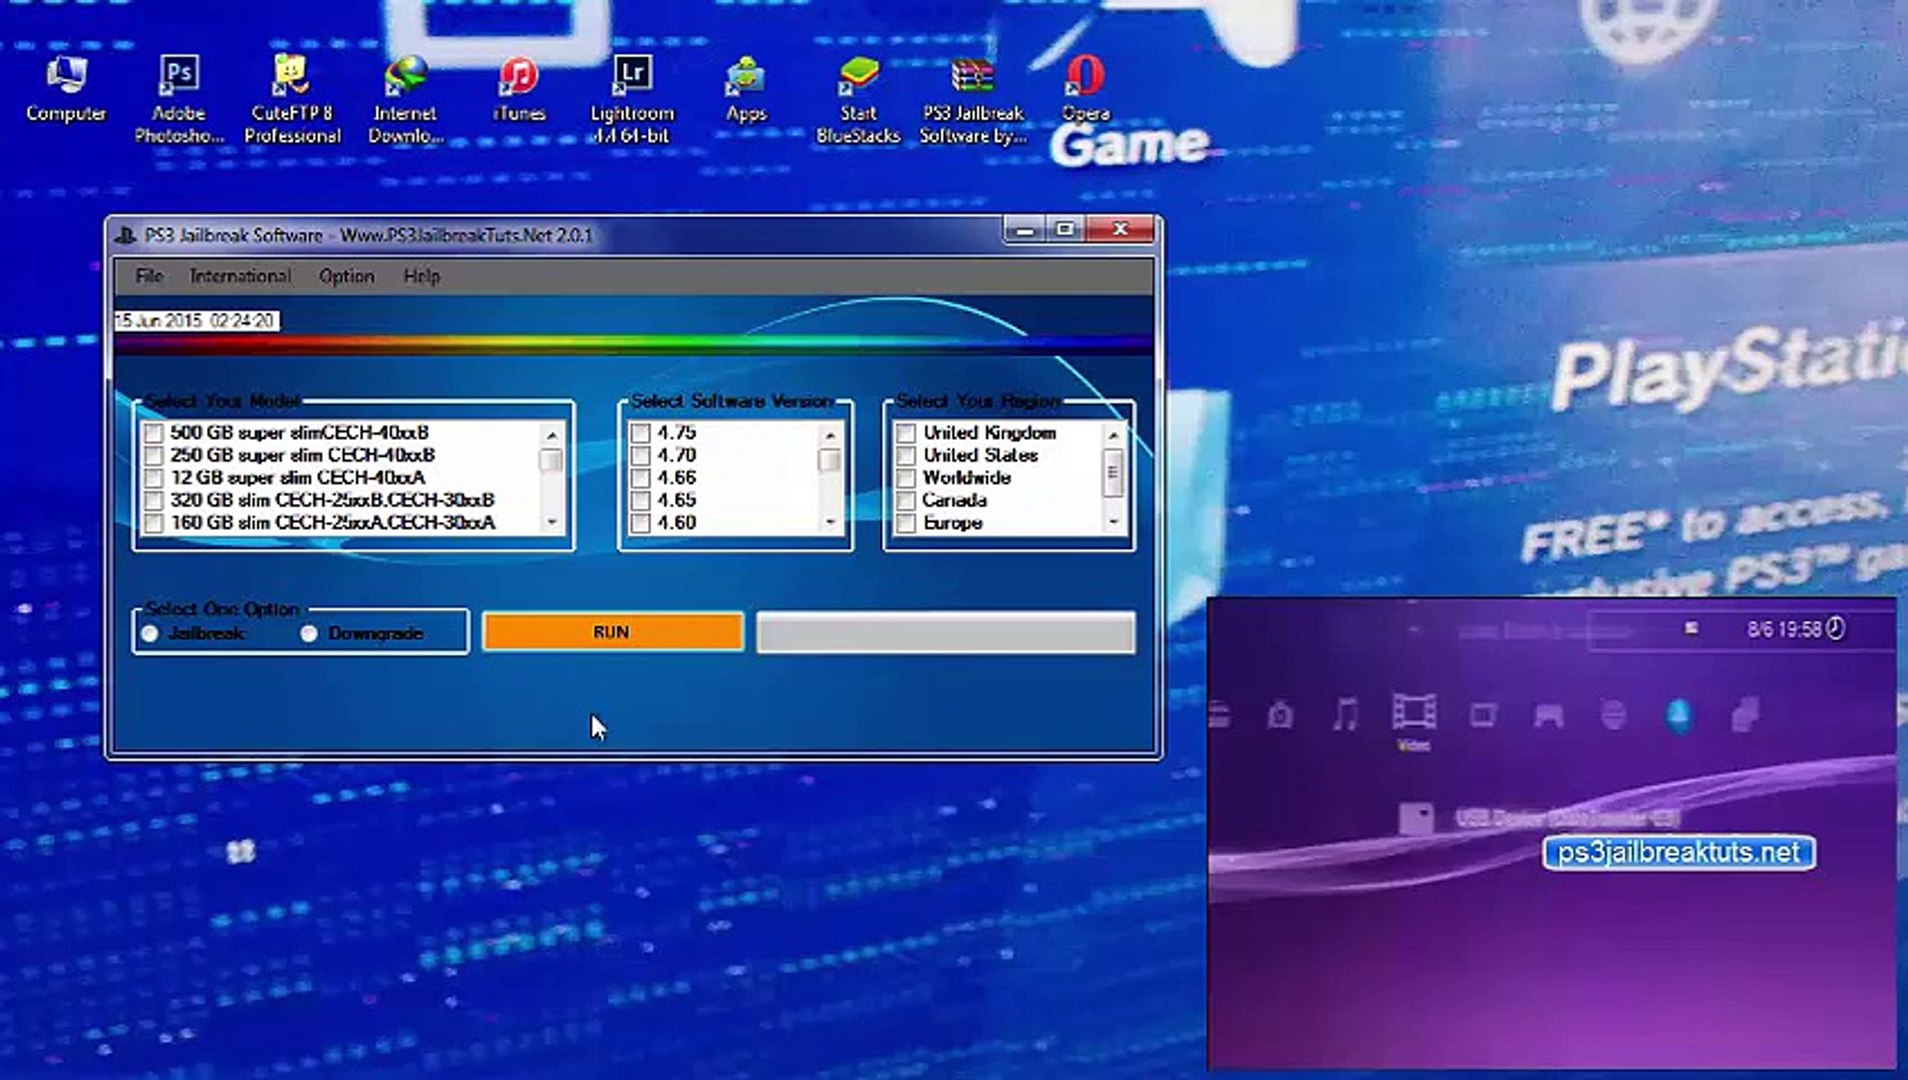The image size is (1908, 1080).
Task: Select the Video icon in the XMB
Action: click(1414, 714)
